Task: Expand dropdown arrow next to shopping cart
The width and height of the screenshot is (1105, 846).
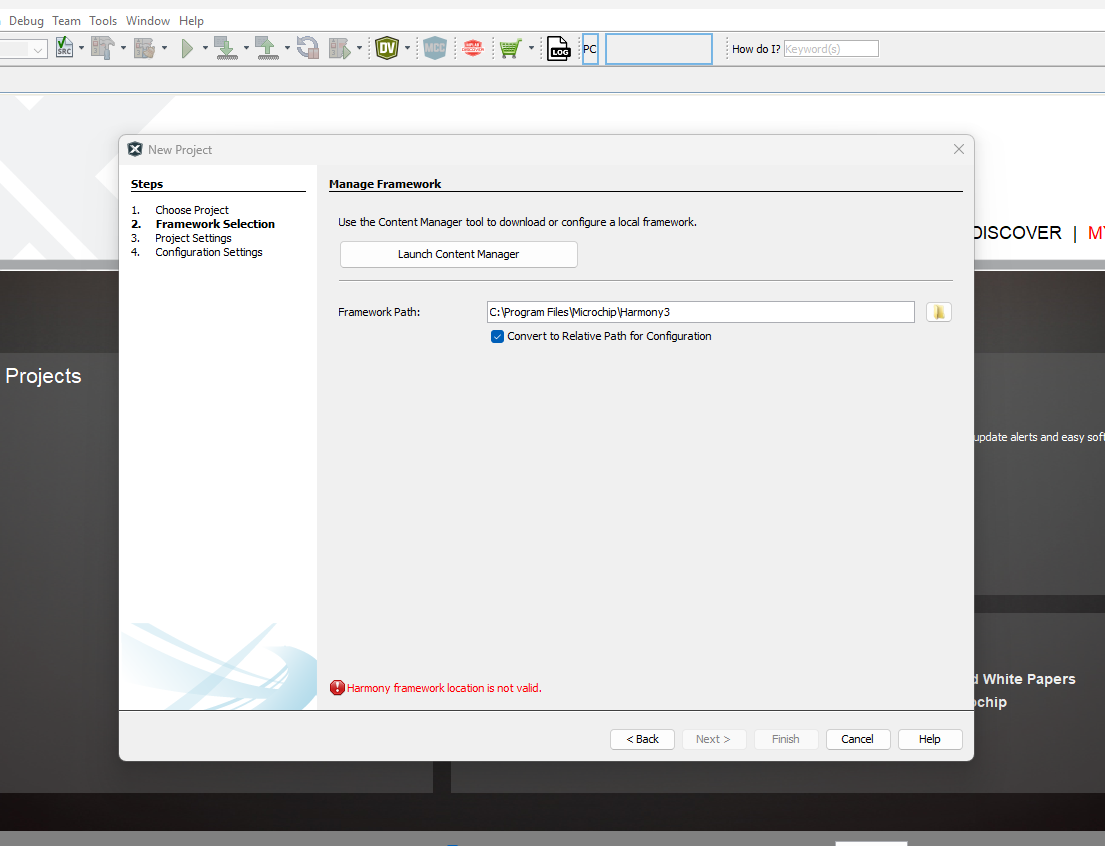Action: [531, 48]
